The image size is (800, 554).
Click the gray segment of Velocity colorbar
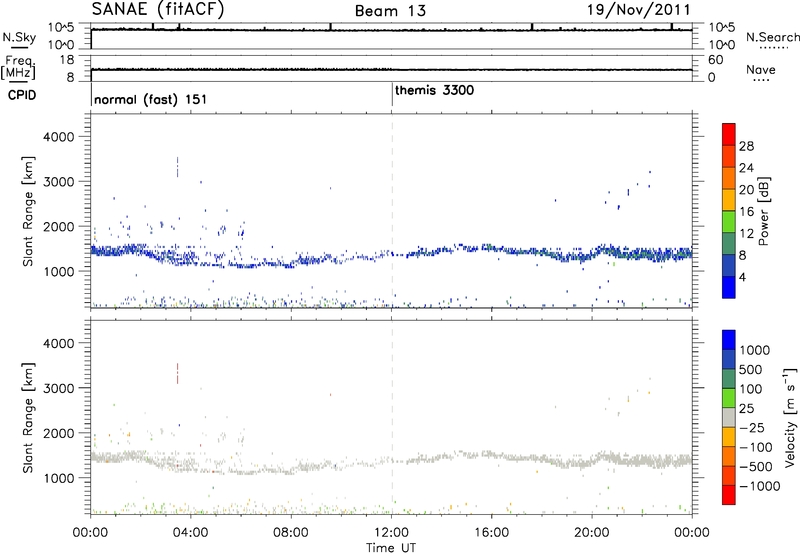pyautogui.click(x=729, y=417)
